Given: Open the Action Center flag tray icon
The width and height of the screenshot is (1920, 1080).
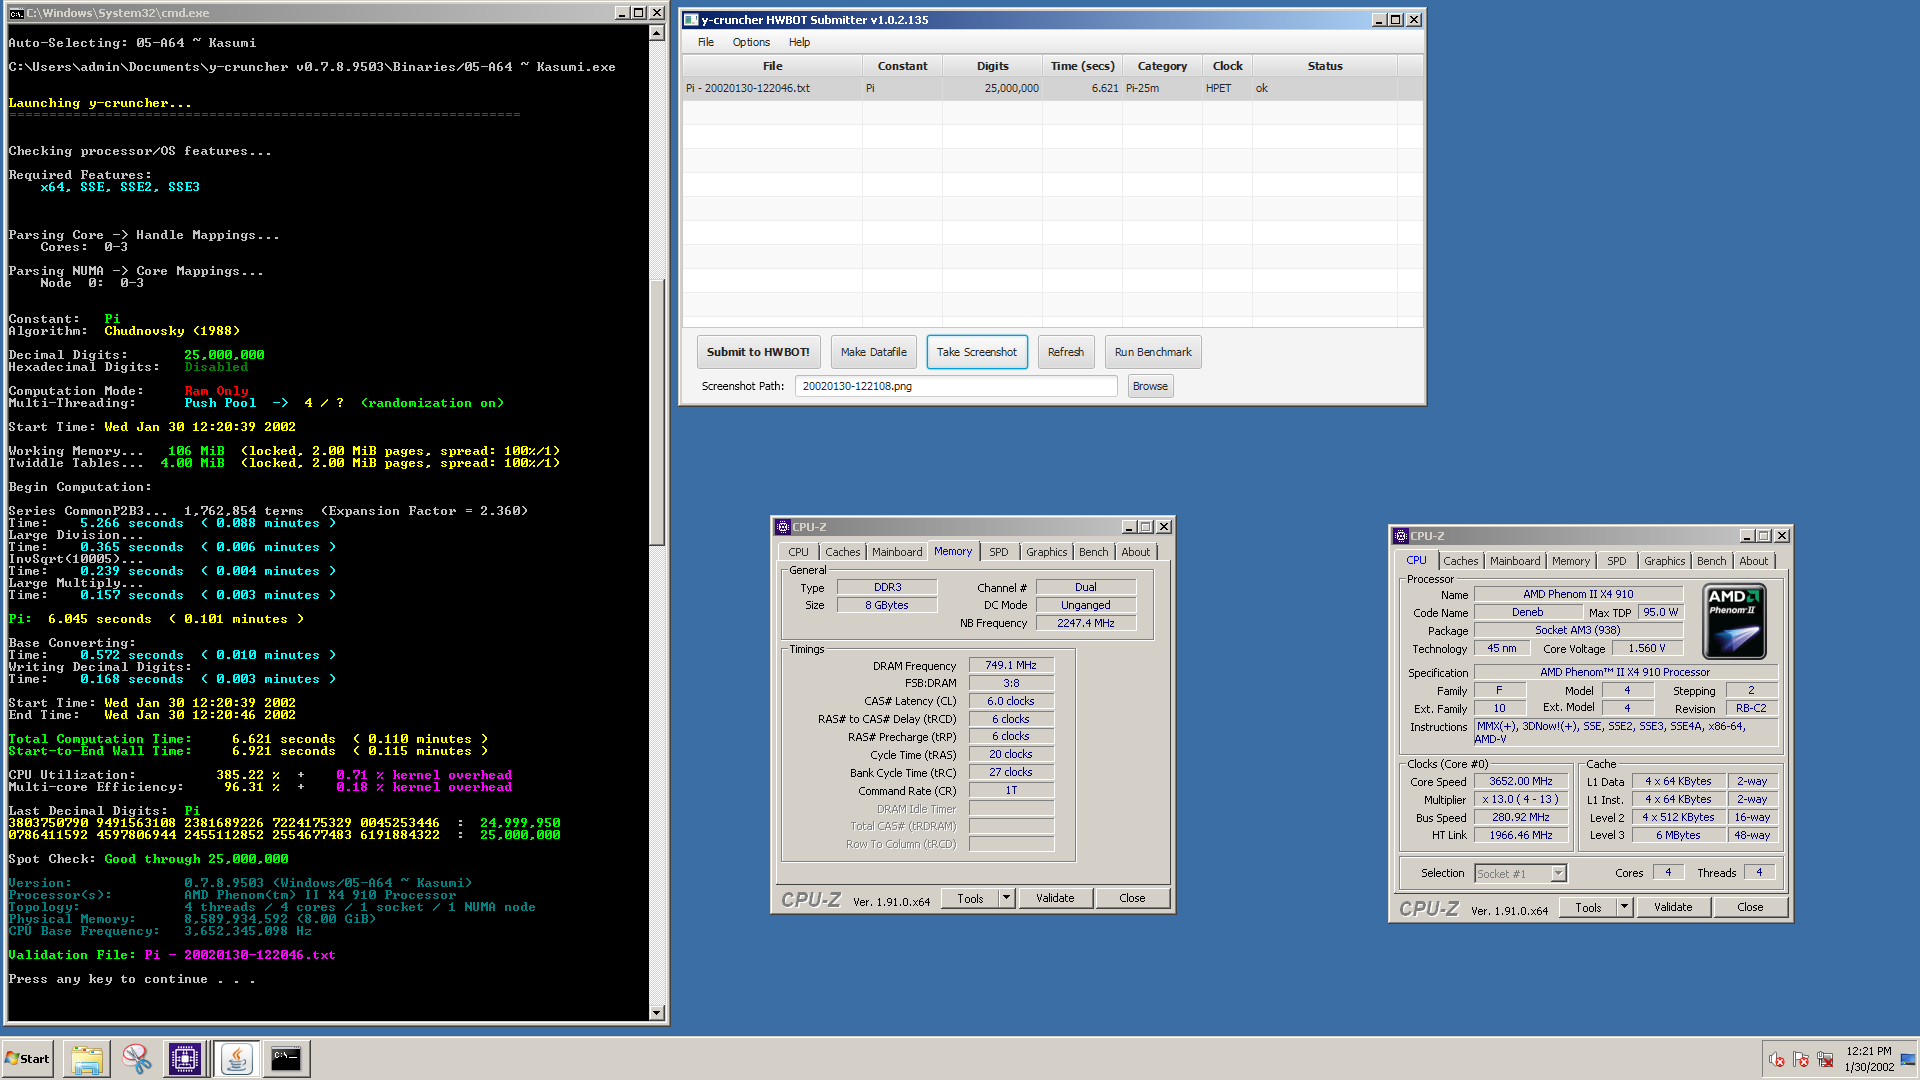Looking at the screenshot, I should click(1801, 1060).
